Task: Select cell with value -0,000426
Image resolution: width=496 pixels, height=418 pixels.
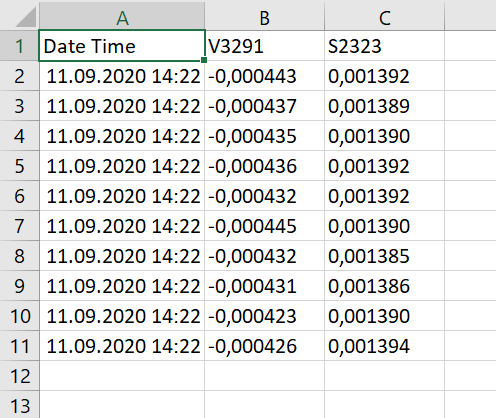Action: (264, 346)
